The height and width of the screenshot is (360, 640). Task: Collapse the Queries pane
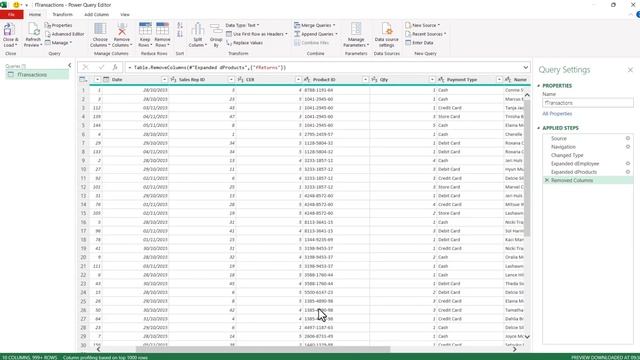point(70,65)
